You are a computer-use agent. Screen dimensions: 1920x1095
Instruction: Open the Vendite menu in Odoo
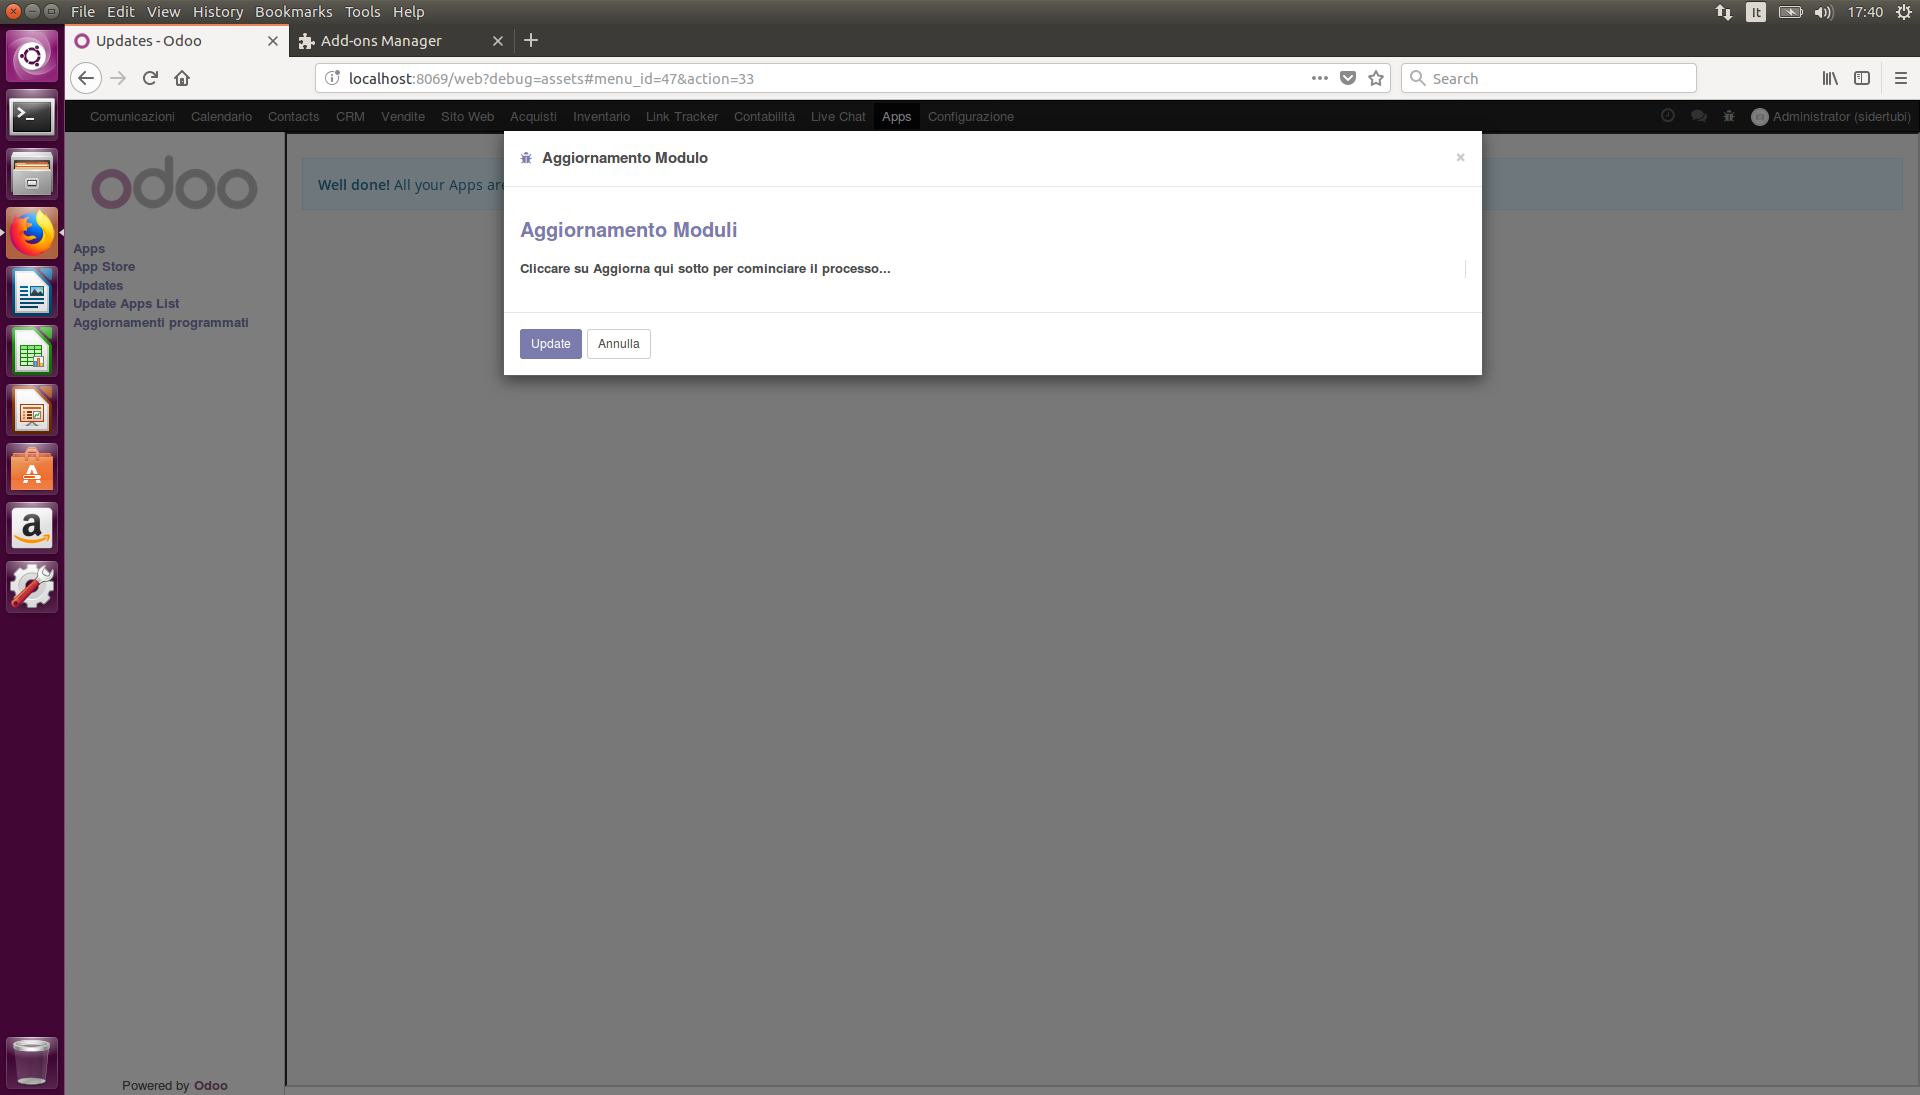click(x=402, y=116)
